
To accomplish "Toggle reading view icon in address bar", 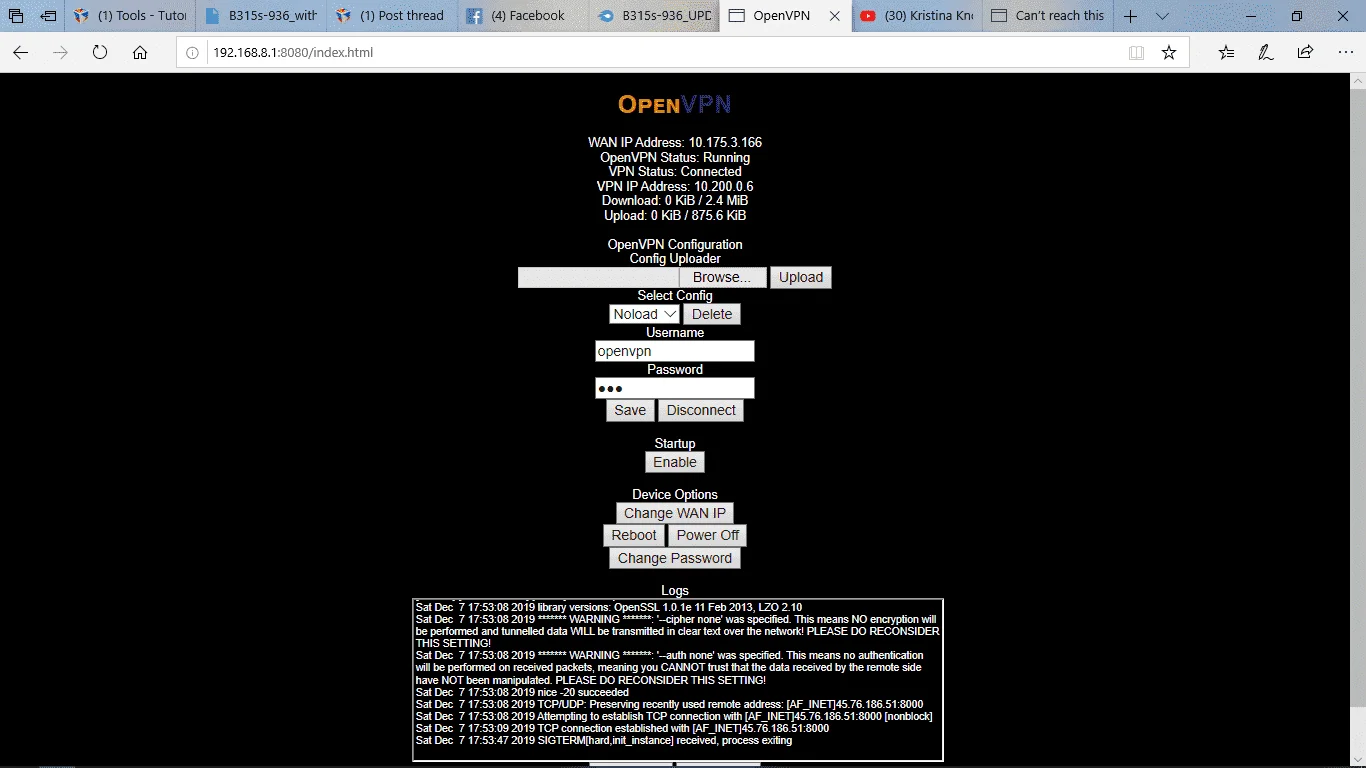I will point(1136,52).
